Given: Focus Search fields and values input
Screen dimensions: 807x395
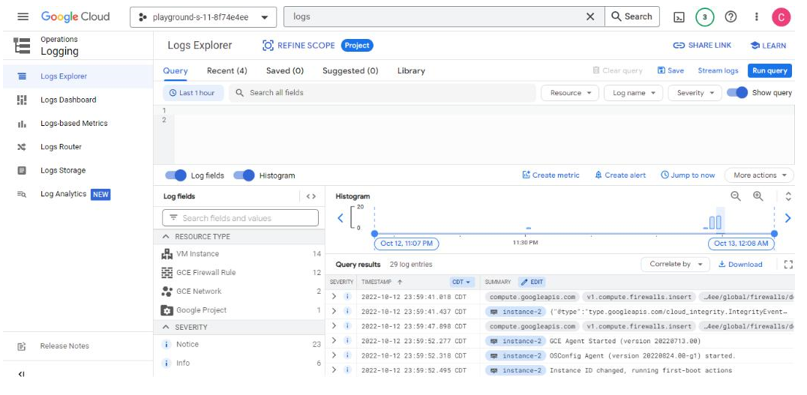Looking at the screenshot, I should (240, 218).
